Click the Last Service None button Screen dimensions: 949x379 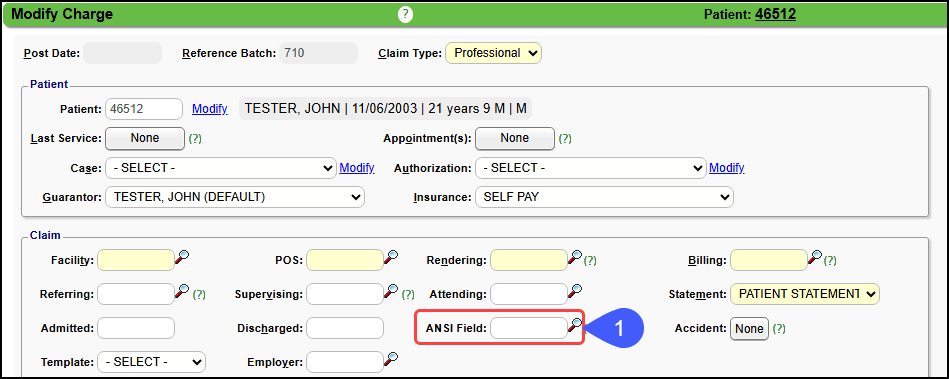pos(145,138)
